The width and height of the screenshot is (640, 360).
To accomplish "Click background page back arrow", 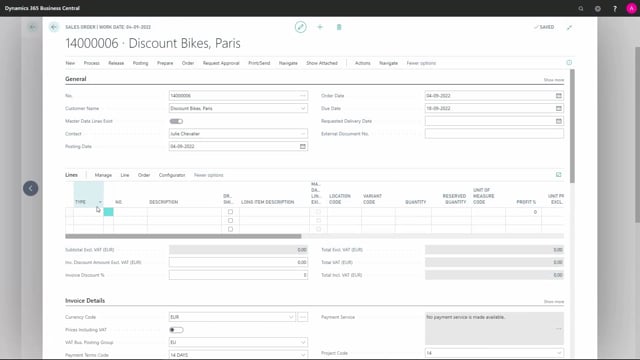I will pos(33,27).
